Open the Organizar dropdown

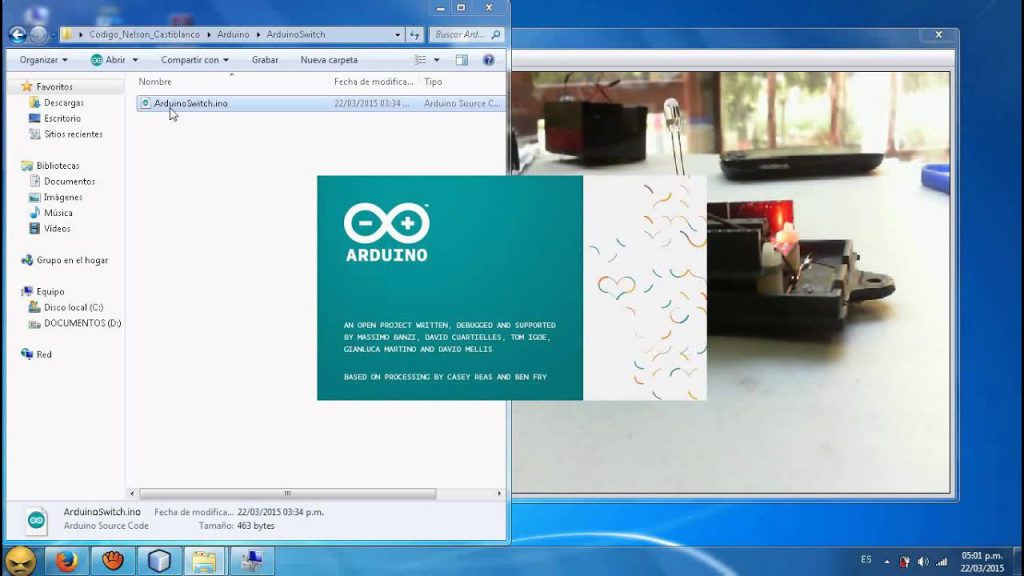click(x=42, y=59)
